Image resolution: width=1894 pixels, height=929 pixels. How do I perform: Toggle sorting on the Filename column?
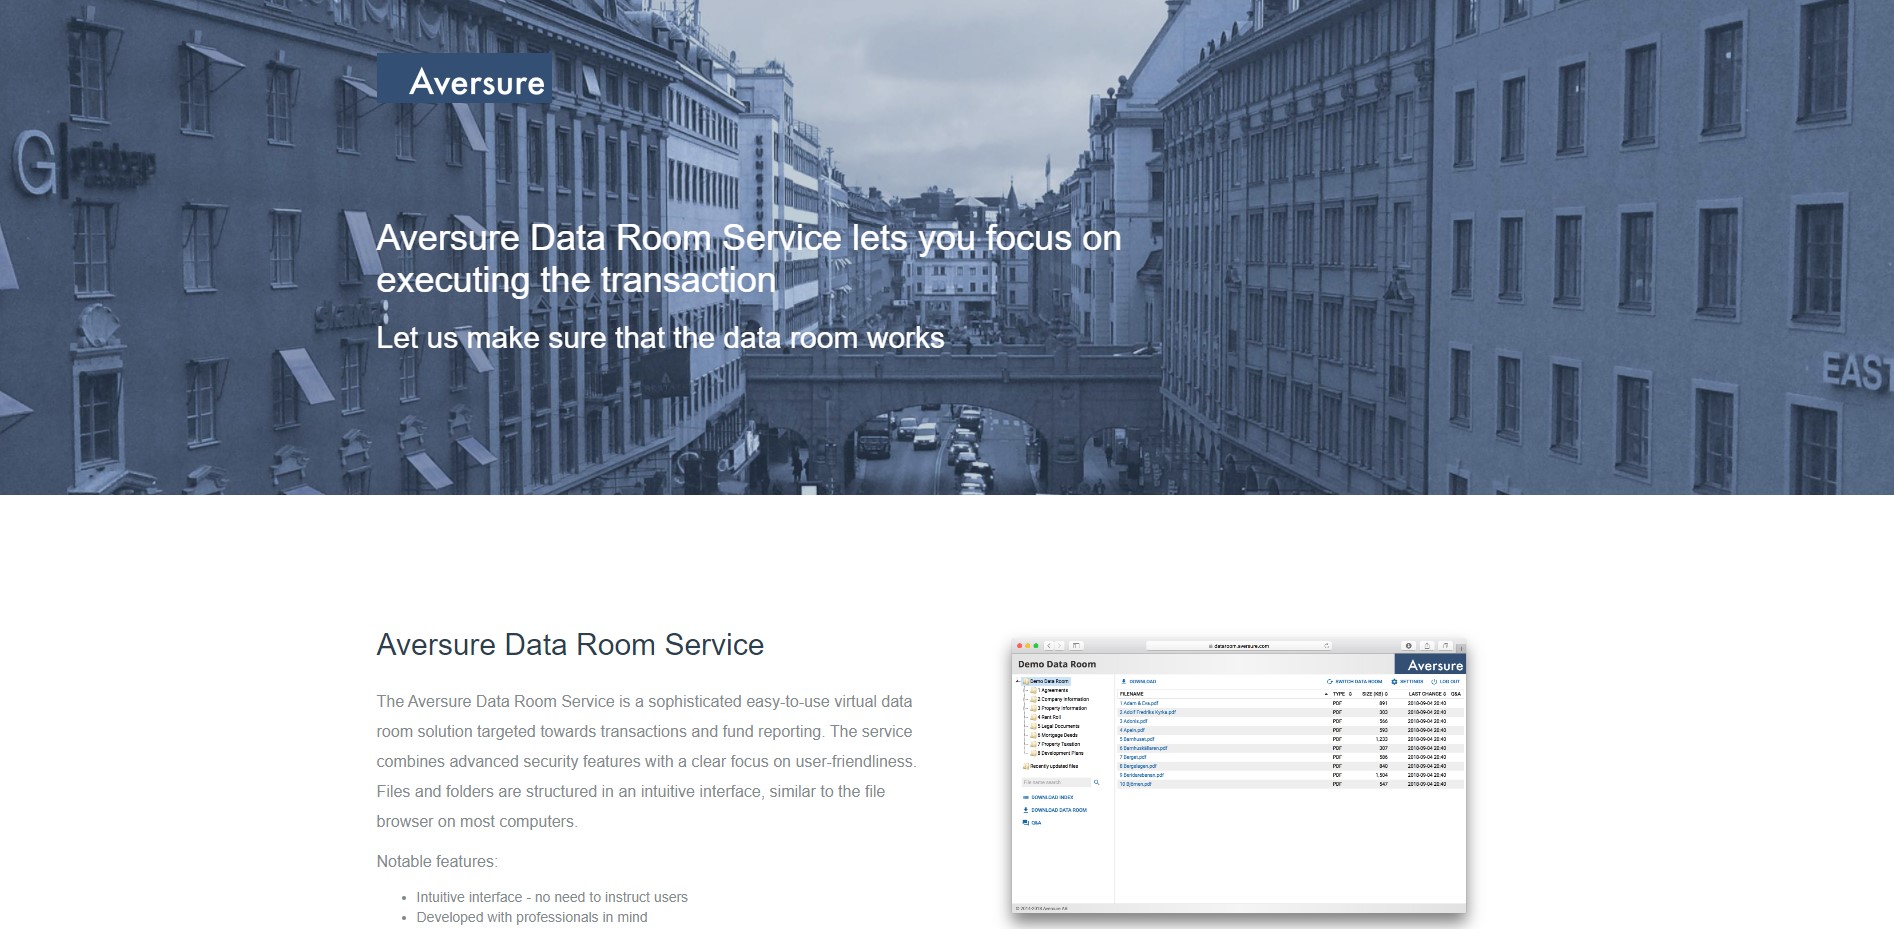(1131, 694)
